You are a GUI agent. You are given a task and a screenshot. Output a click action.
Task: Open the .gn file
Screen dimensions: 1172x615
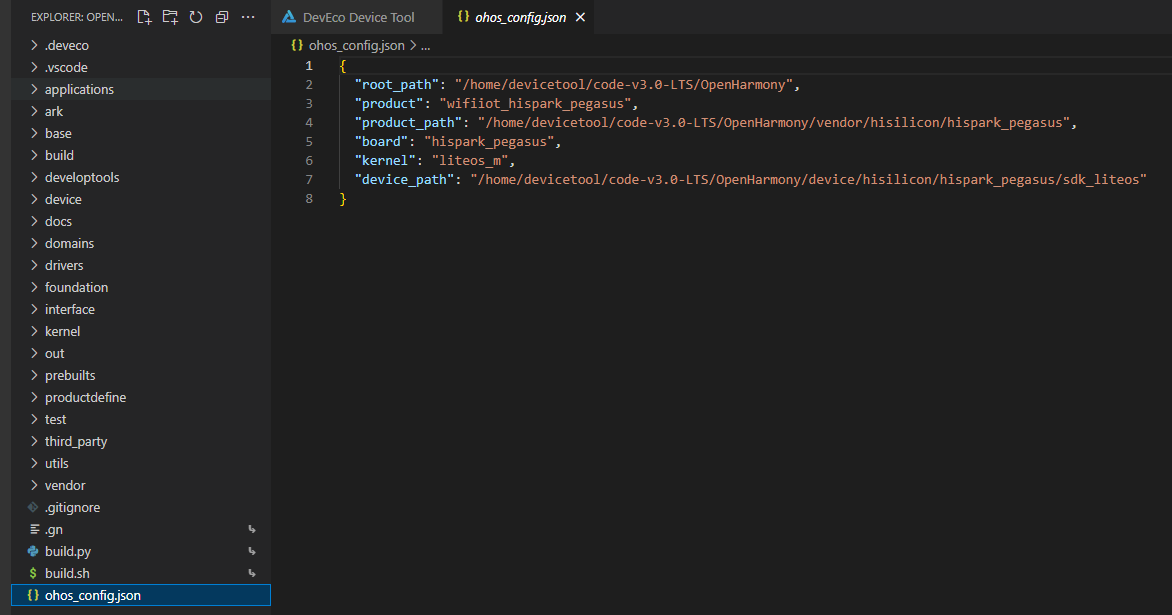click(141, 530)
